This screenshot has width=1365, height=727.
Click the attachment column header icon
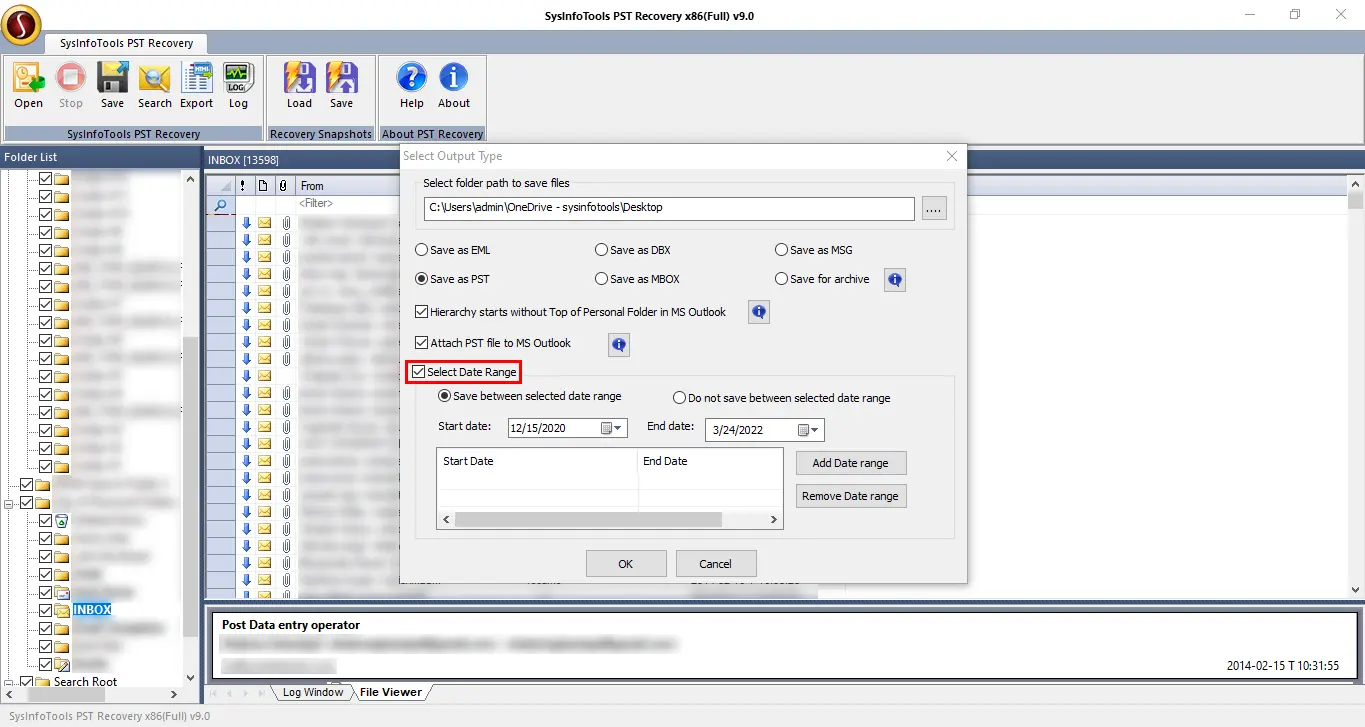(x=283, y=186)
